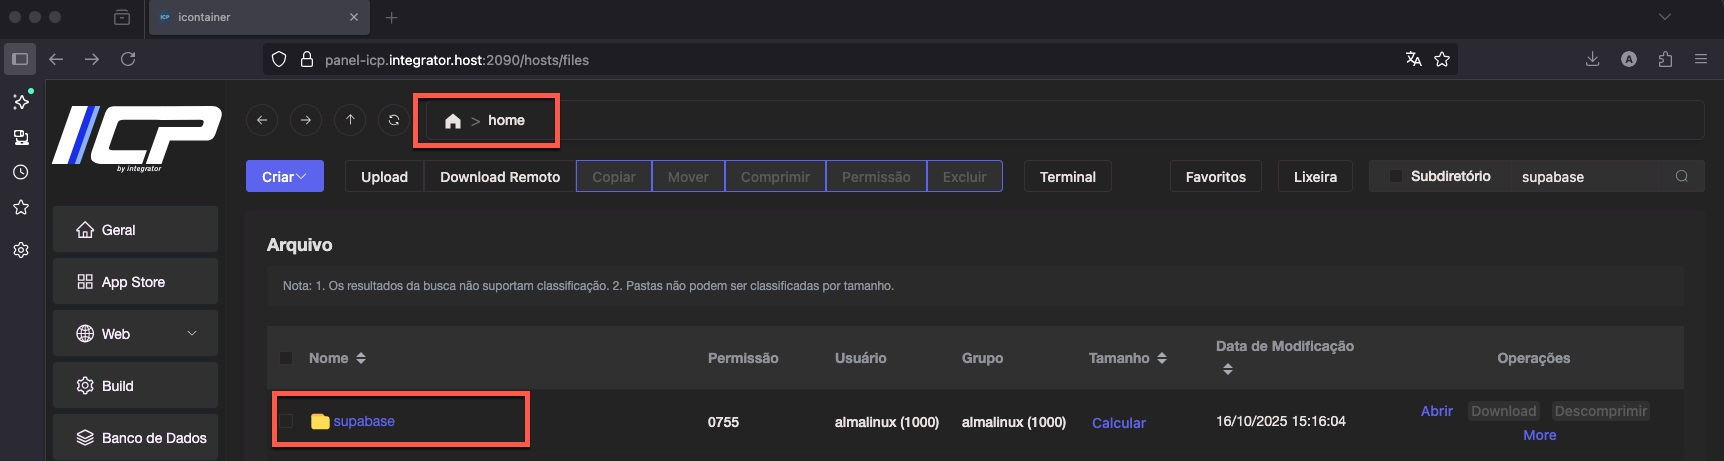Click the sparkle AI sidebar icon
Image resolution: width=1724 pixels, height=461 pixels.
21,101
